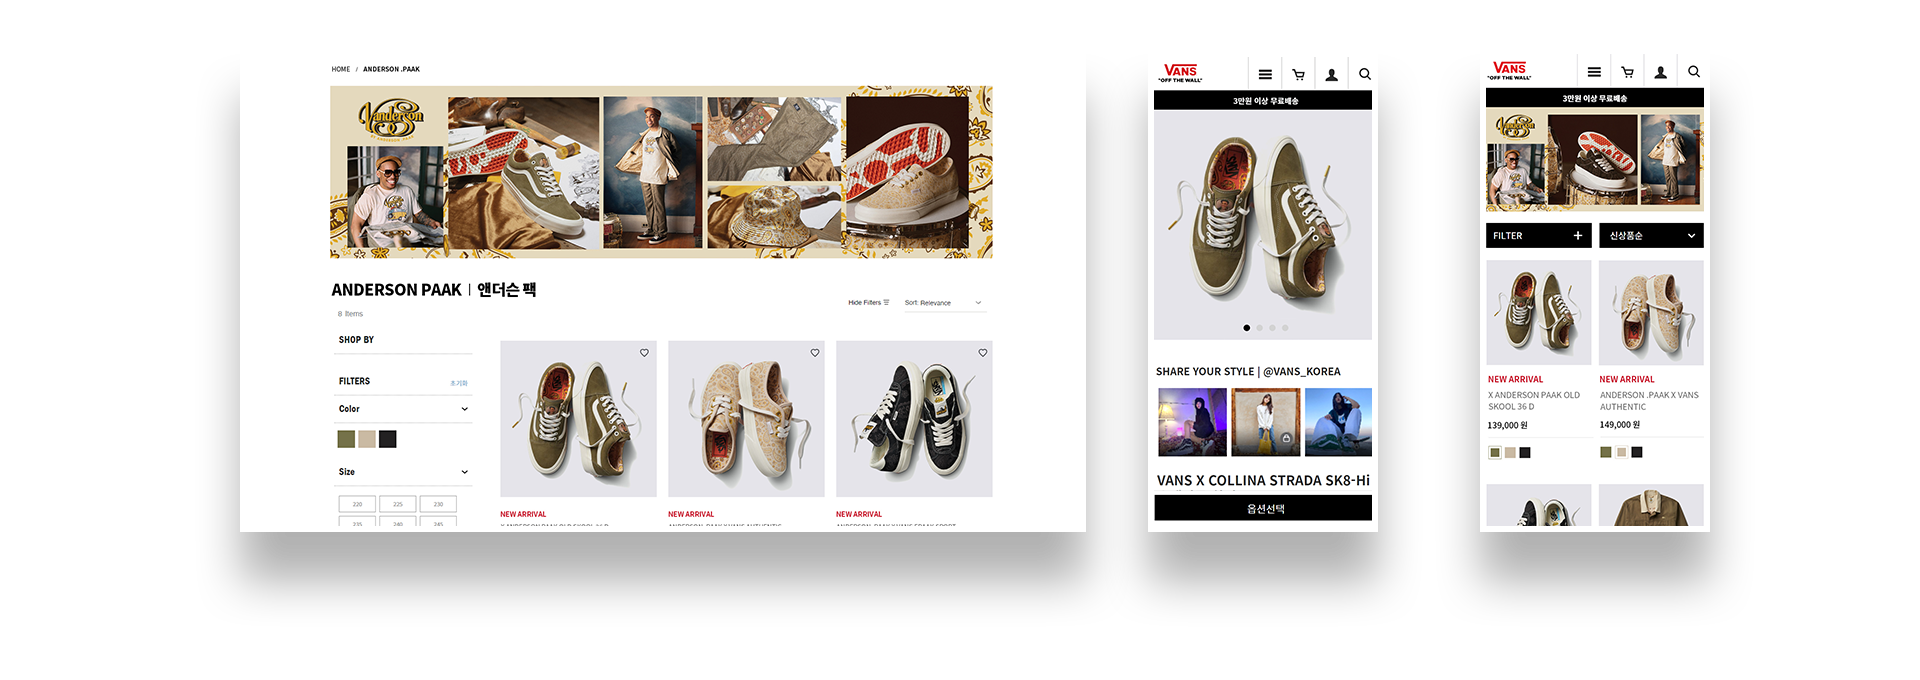Reset filters with 초기화 link
Image resolution: width=1920 pixels, height=680 pixels.
pos(459,383)
